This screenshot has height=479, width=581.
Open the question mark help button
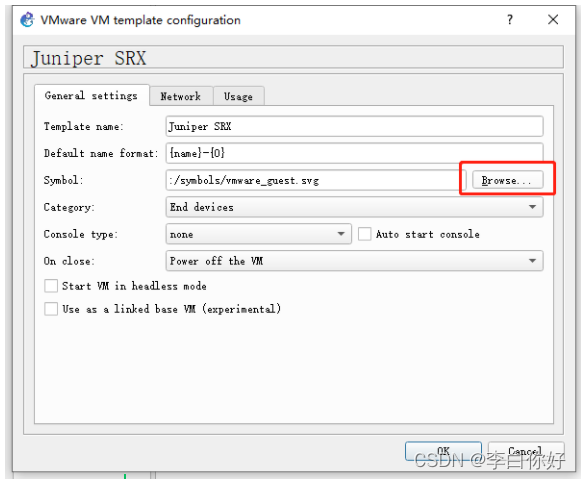510,19
